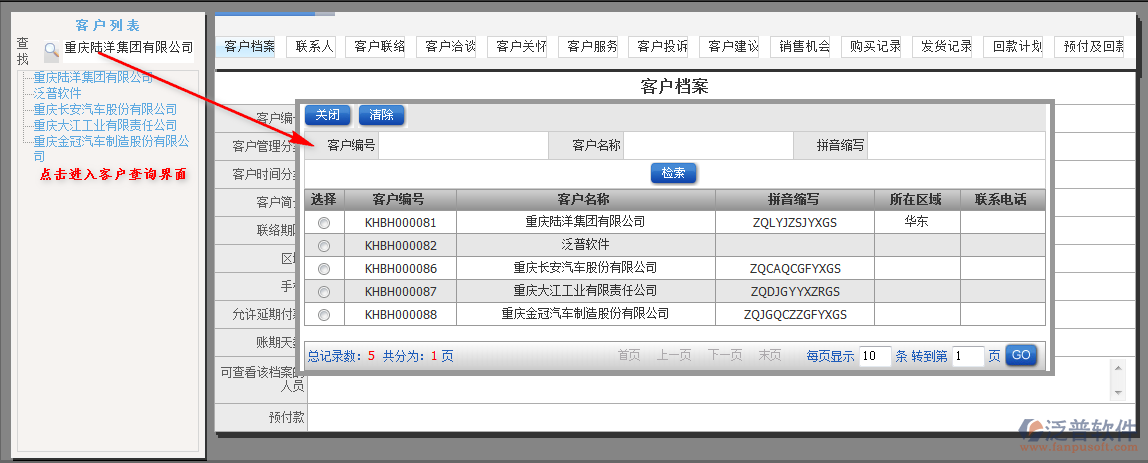This screenshot has height=463, width=1148.
Task: Click the 下一页 pagination link
Action: pyautogui.click(x=725, y=355)
